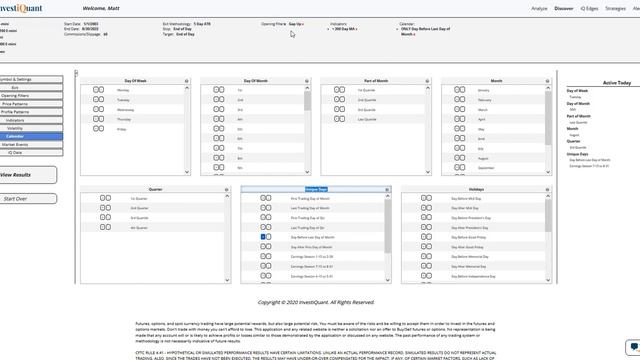Click the Quarter list scroll up arrow
Viewport: 640px width, 360px height.
pos(227,196)
